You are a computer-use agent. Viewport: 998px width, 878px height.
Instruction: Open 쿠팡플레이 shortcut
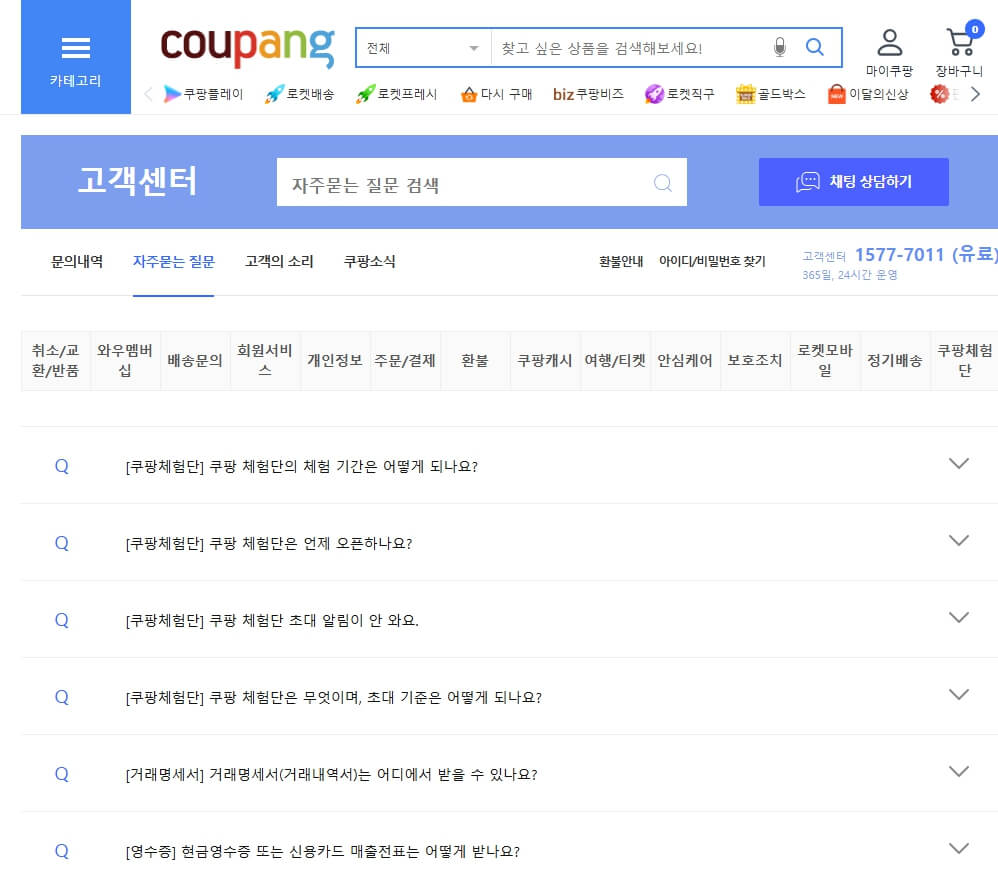click(x=203, y=94)
